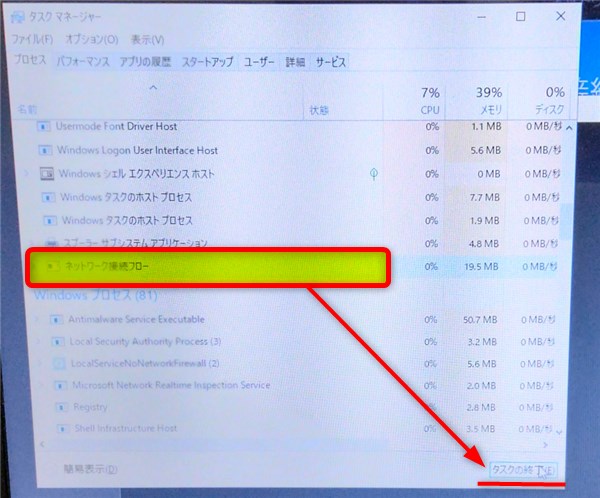The image size is (600, 498).
Task: Expand the Local Security Authority Process row
Action: click(39, 341)
